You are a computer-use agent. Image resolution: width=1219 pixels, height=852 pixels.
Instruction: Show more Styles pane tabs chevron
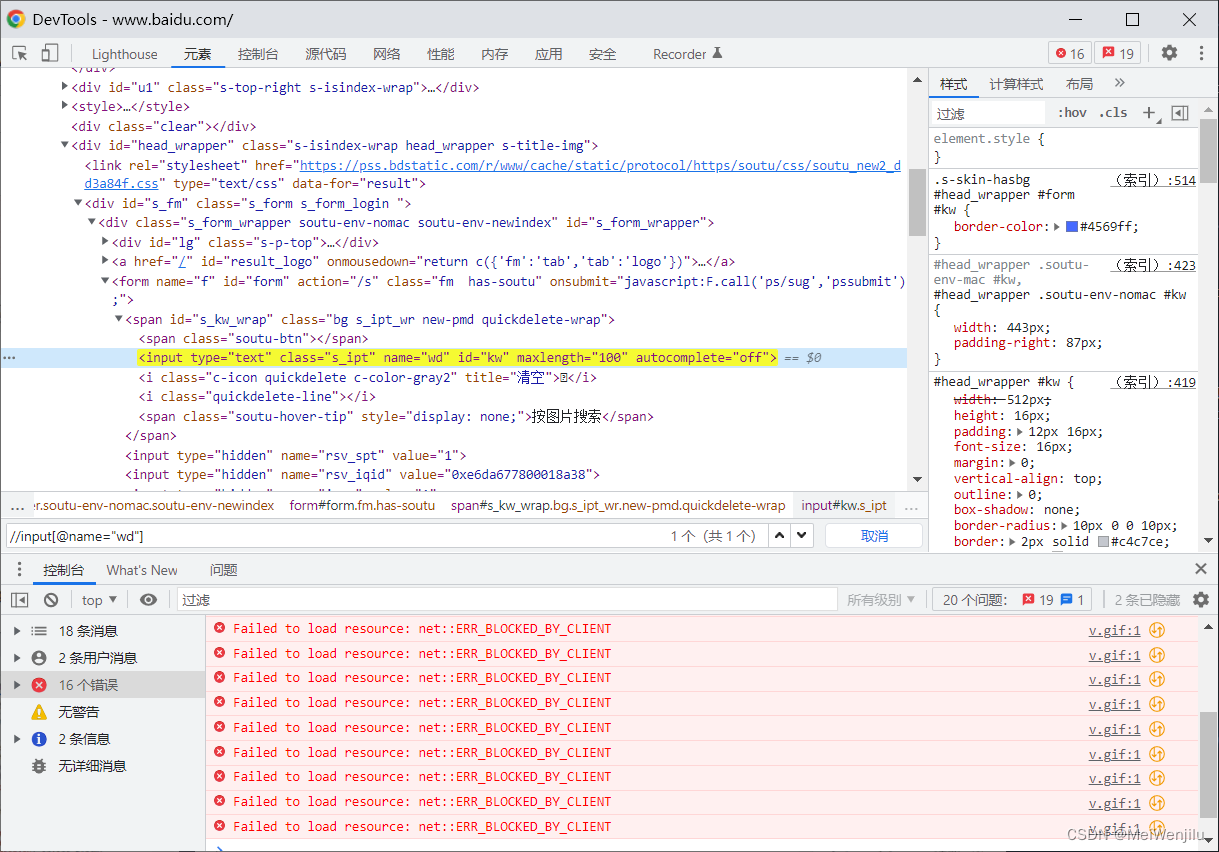click(x=1119, y=83)
